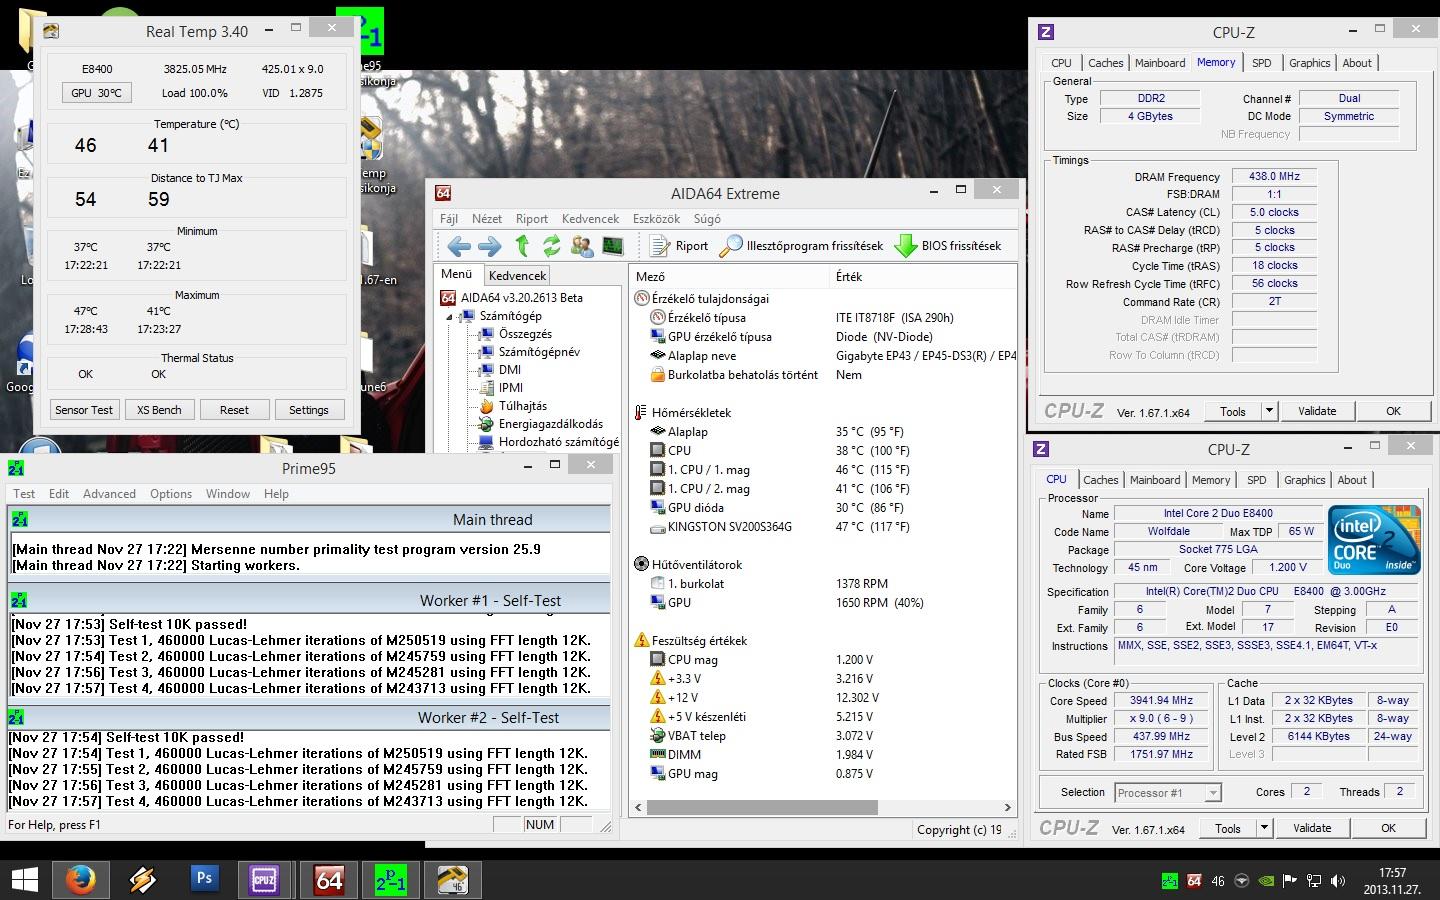1440x900 pixels.
Task: Click the volume speaker icon in system tray
Action: (x=1337, y=881)
